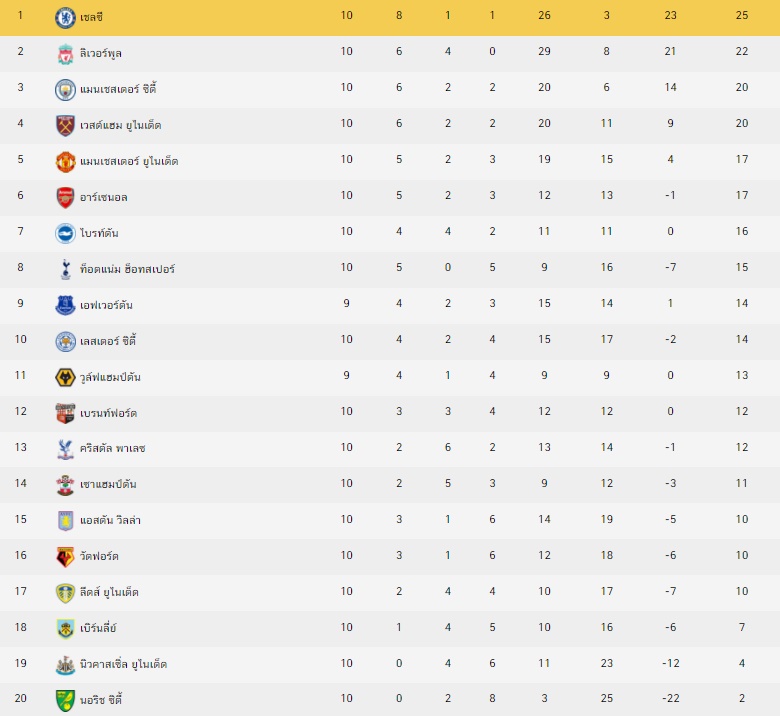Open the team link ลิเวอร์พูล
Image resolution: width=780 pixels, height=716 pixels.
pyautogui.click(x=101, y=53)
